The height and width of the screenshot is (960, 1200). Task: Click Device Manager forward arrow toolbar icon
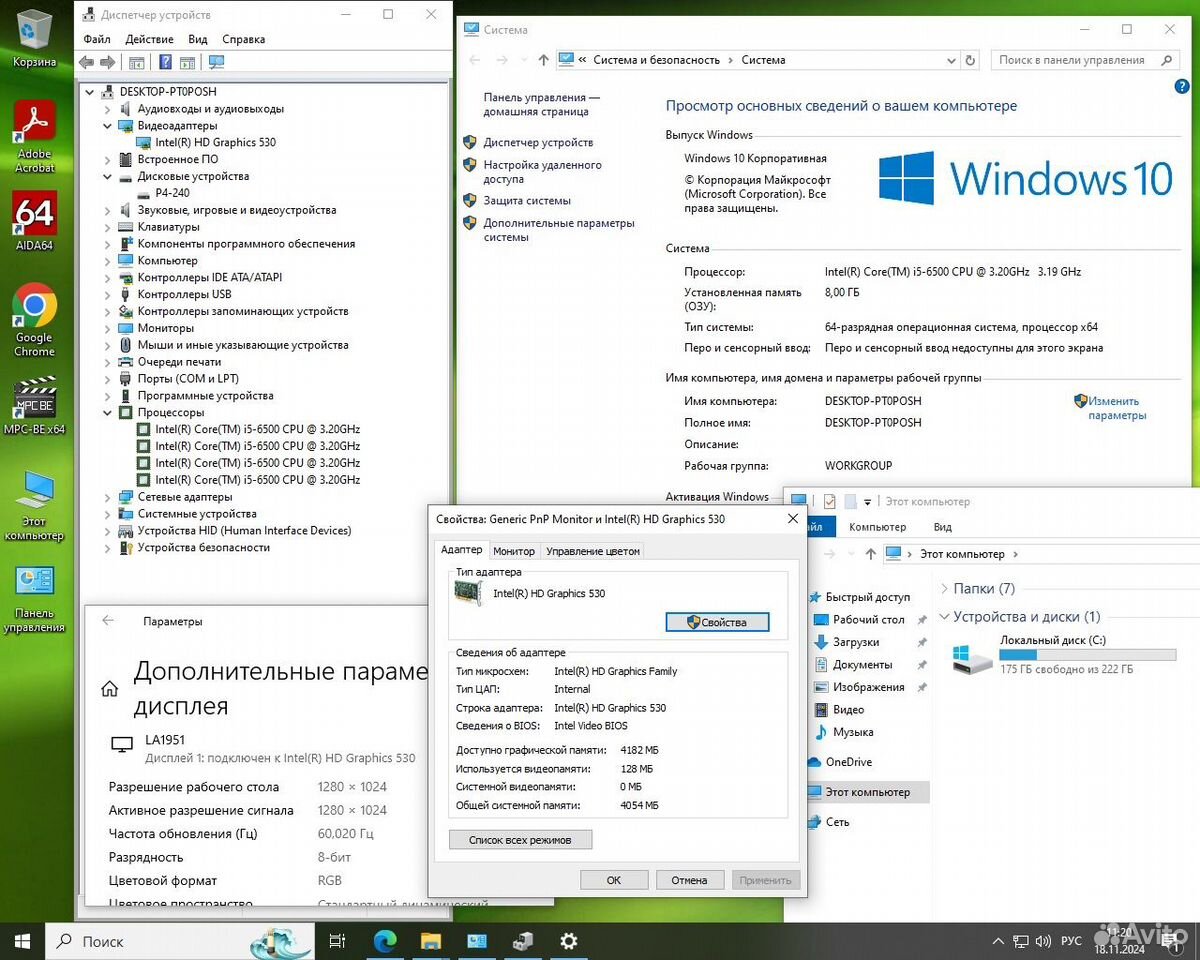tap(108, 62)
